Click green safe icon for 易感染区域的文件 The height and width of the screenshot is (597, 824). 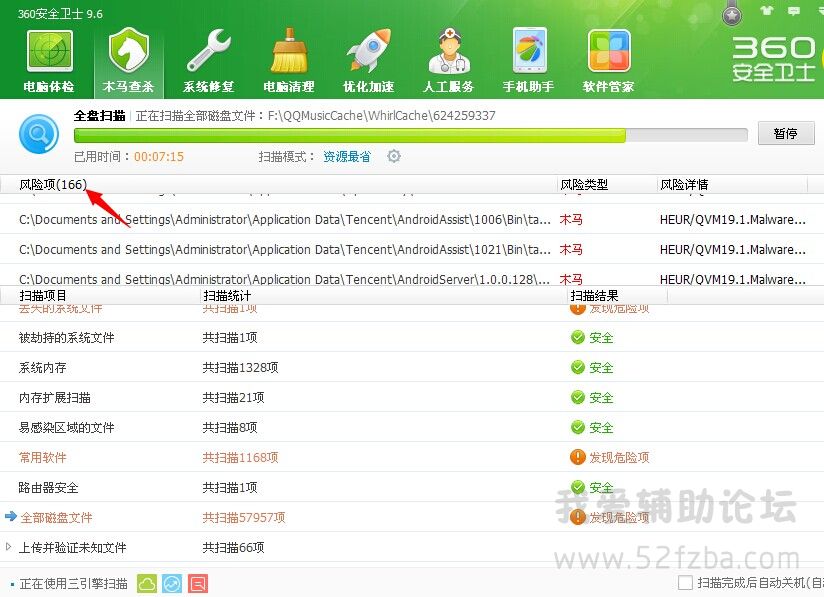[x=578, y=427]
